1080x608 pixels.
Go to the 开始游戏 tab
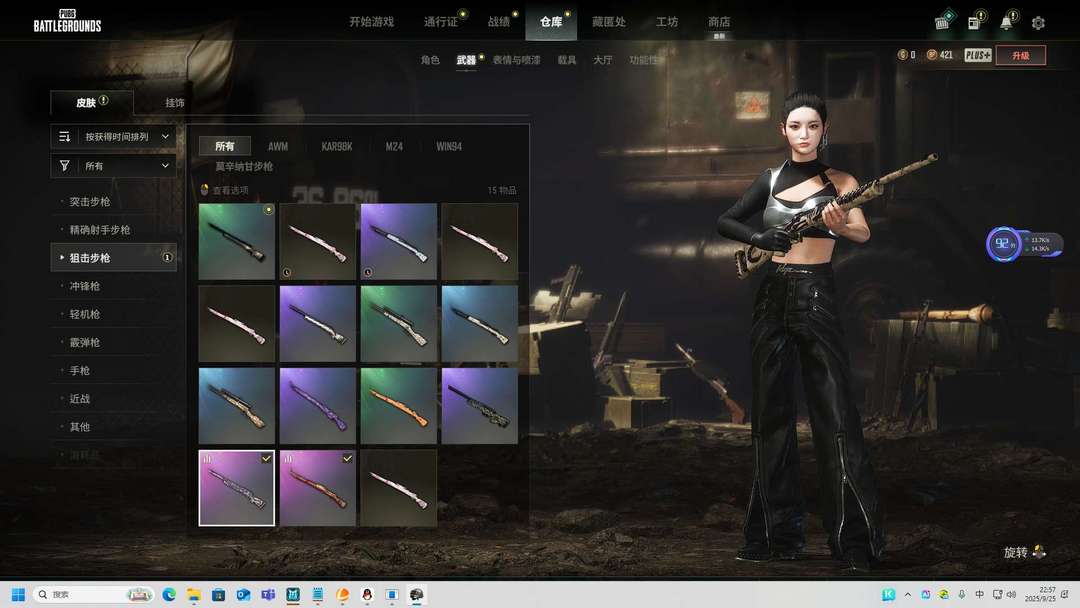pyautogui.click(x=371, y=22)
